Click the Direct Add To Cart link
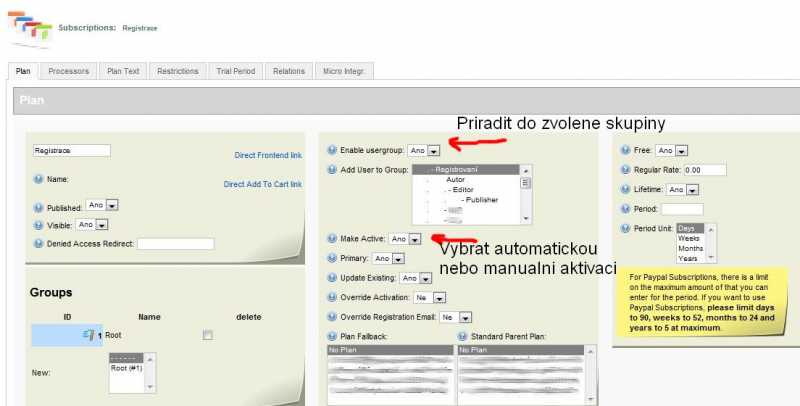The width and height of the screenshot is (800, 406). (262, 184)
